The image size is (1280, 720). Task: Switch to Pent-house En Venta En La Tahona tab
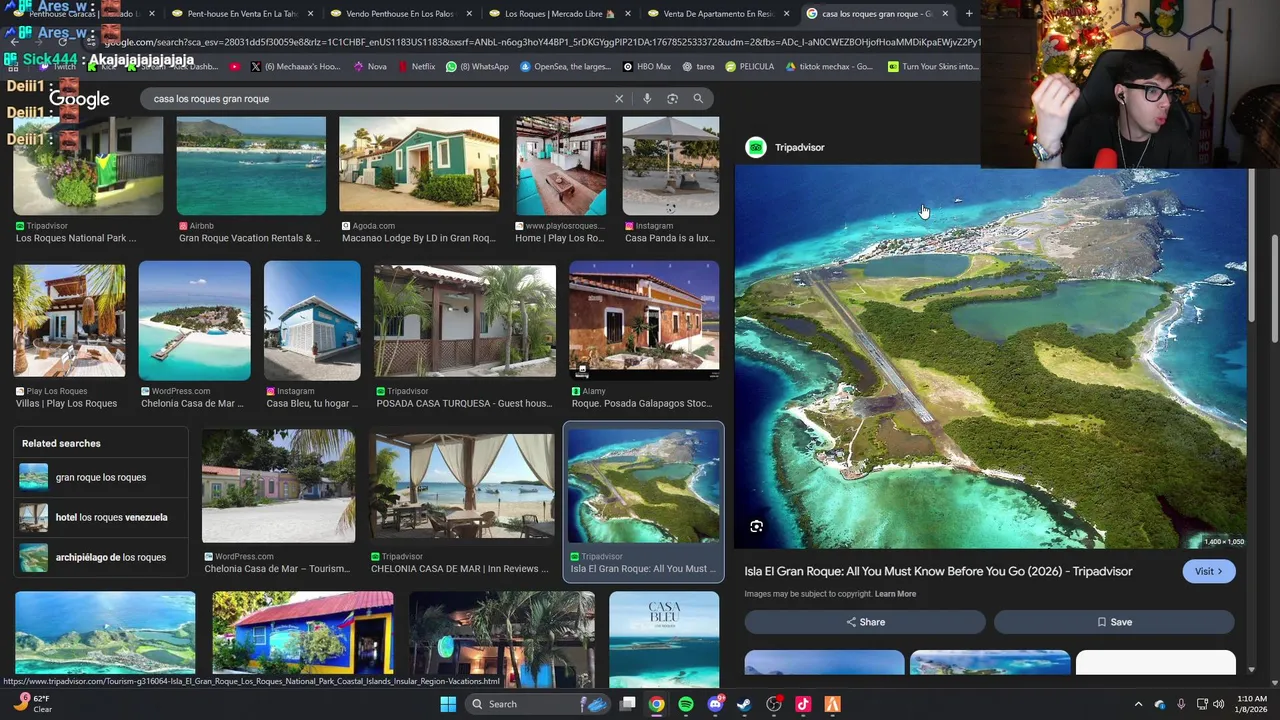[244, 14]
